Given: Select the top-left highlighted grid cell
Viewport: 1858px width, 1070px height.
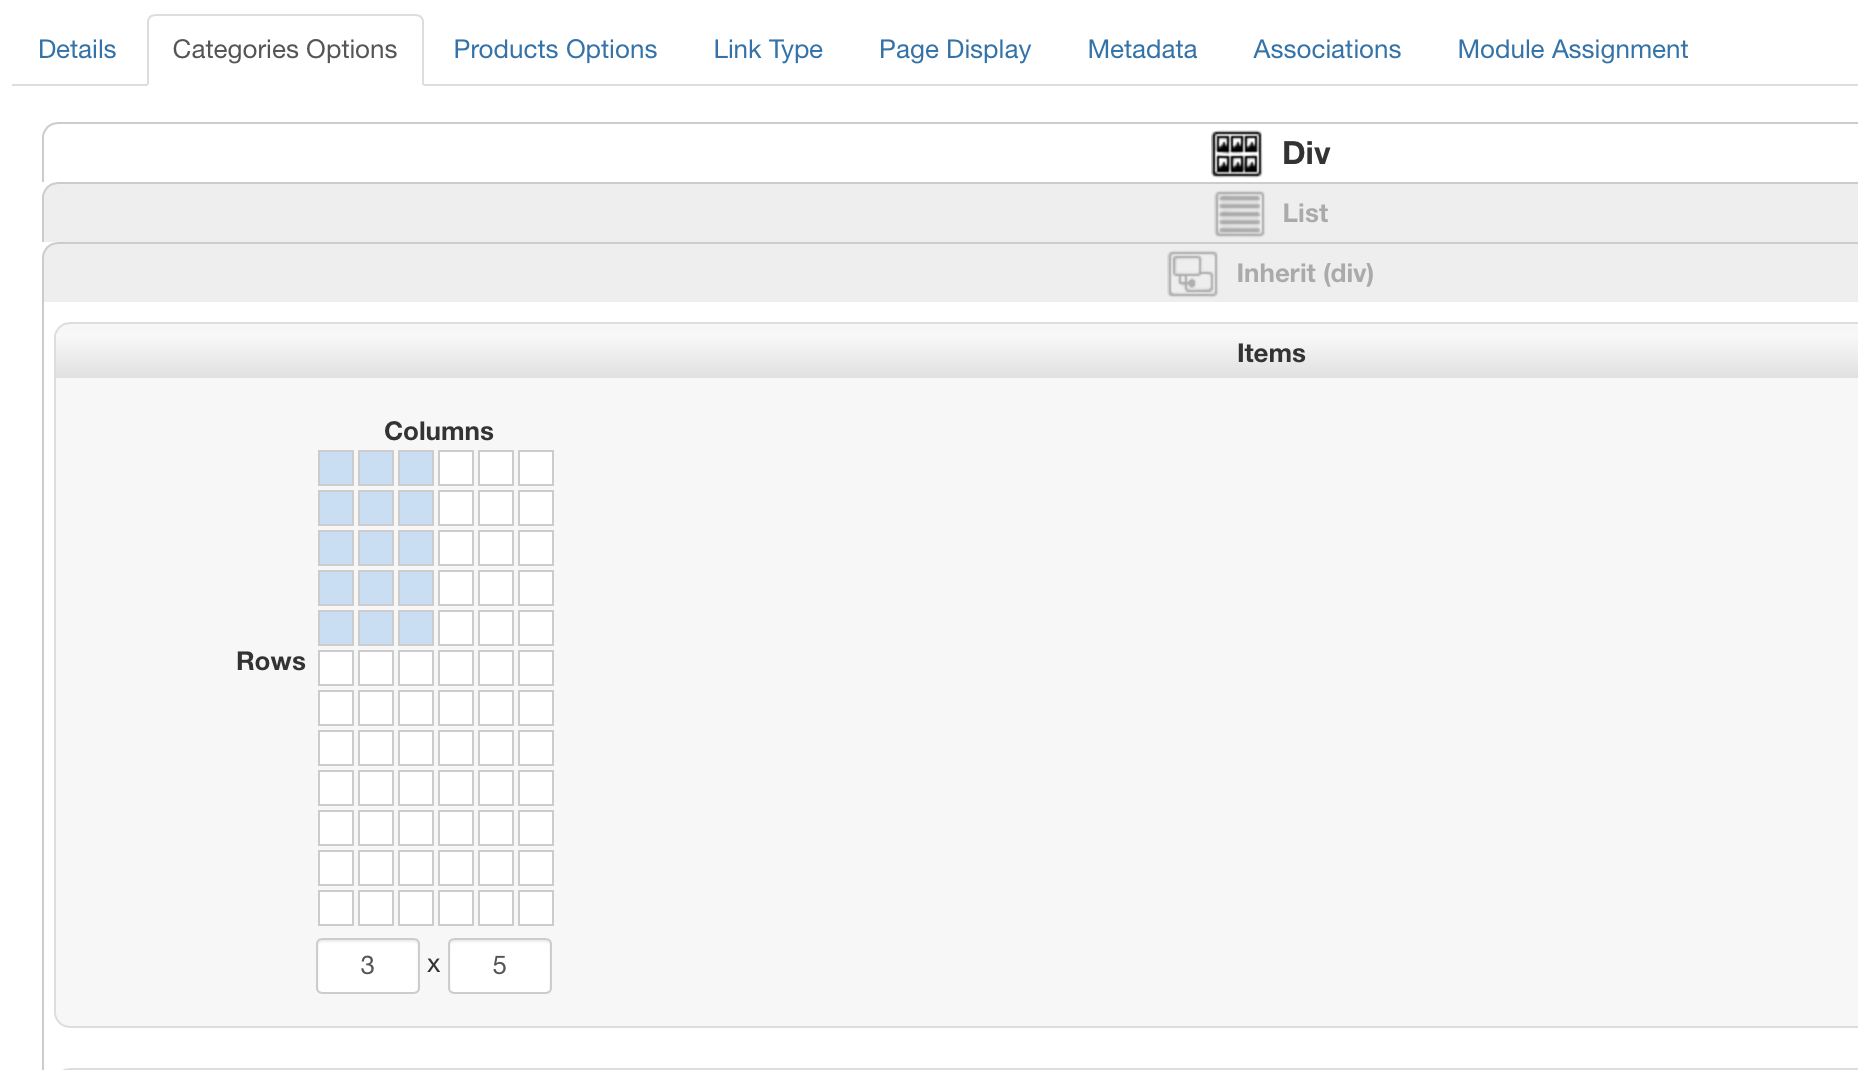Looking at the screenshot, I should (336, 468).
